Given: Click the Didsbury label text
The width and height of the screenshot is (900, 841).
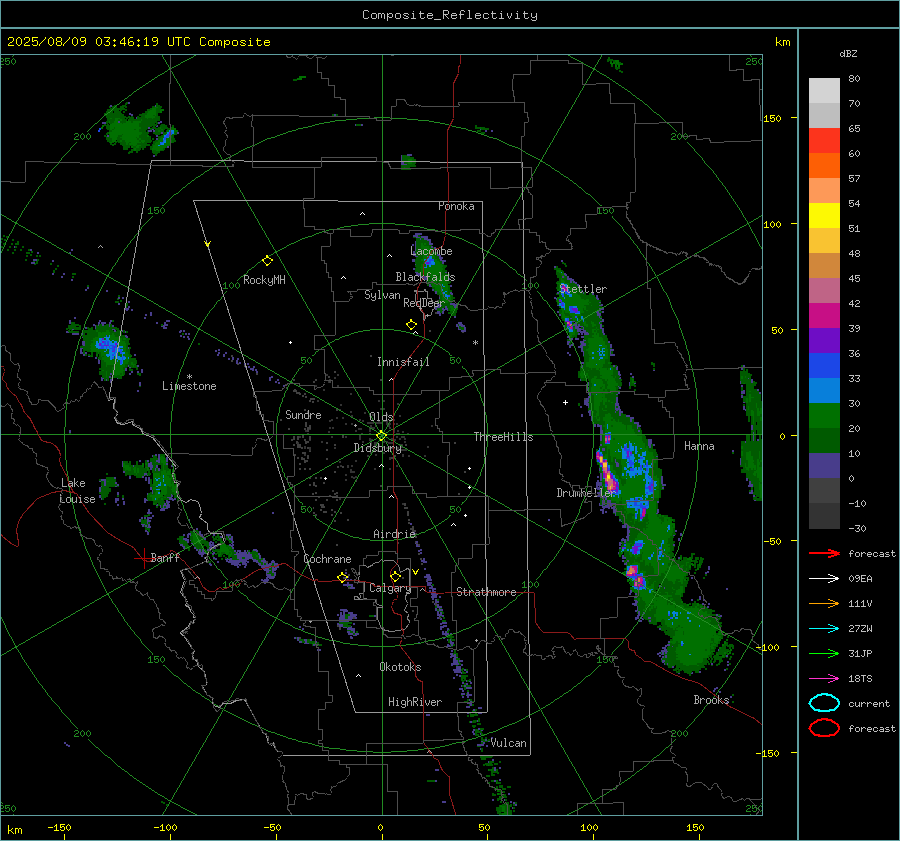Looking at the screenshot, I should click(378, 448).
